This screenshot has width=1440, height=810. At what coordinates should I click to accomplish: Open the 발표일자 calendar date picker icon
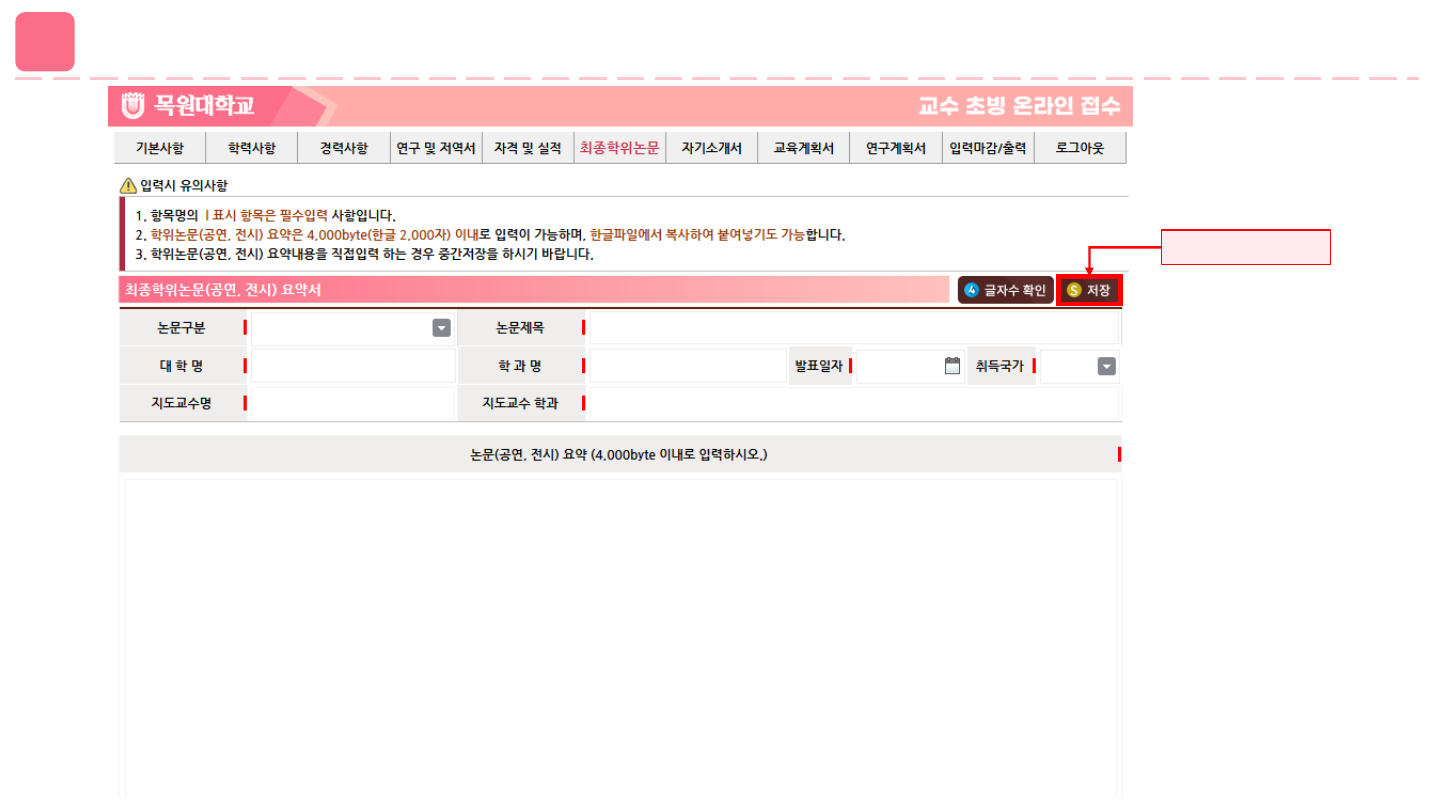(952, 366)
